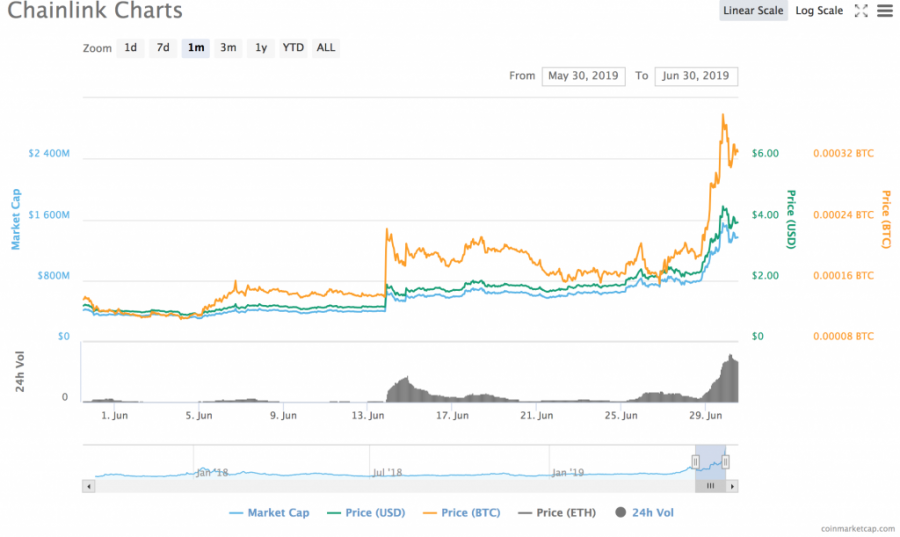Click the 0.00032 BTC axis label
The width and height of the screenshot is (900, 537).
point(843,153)
